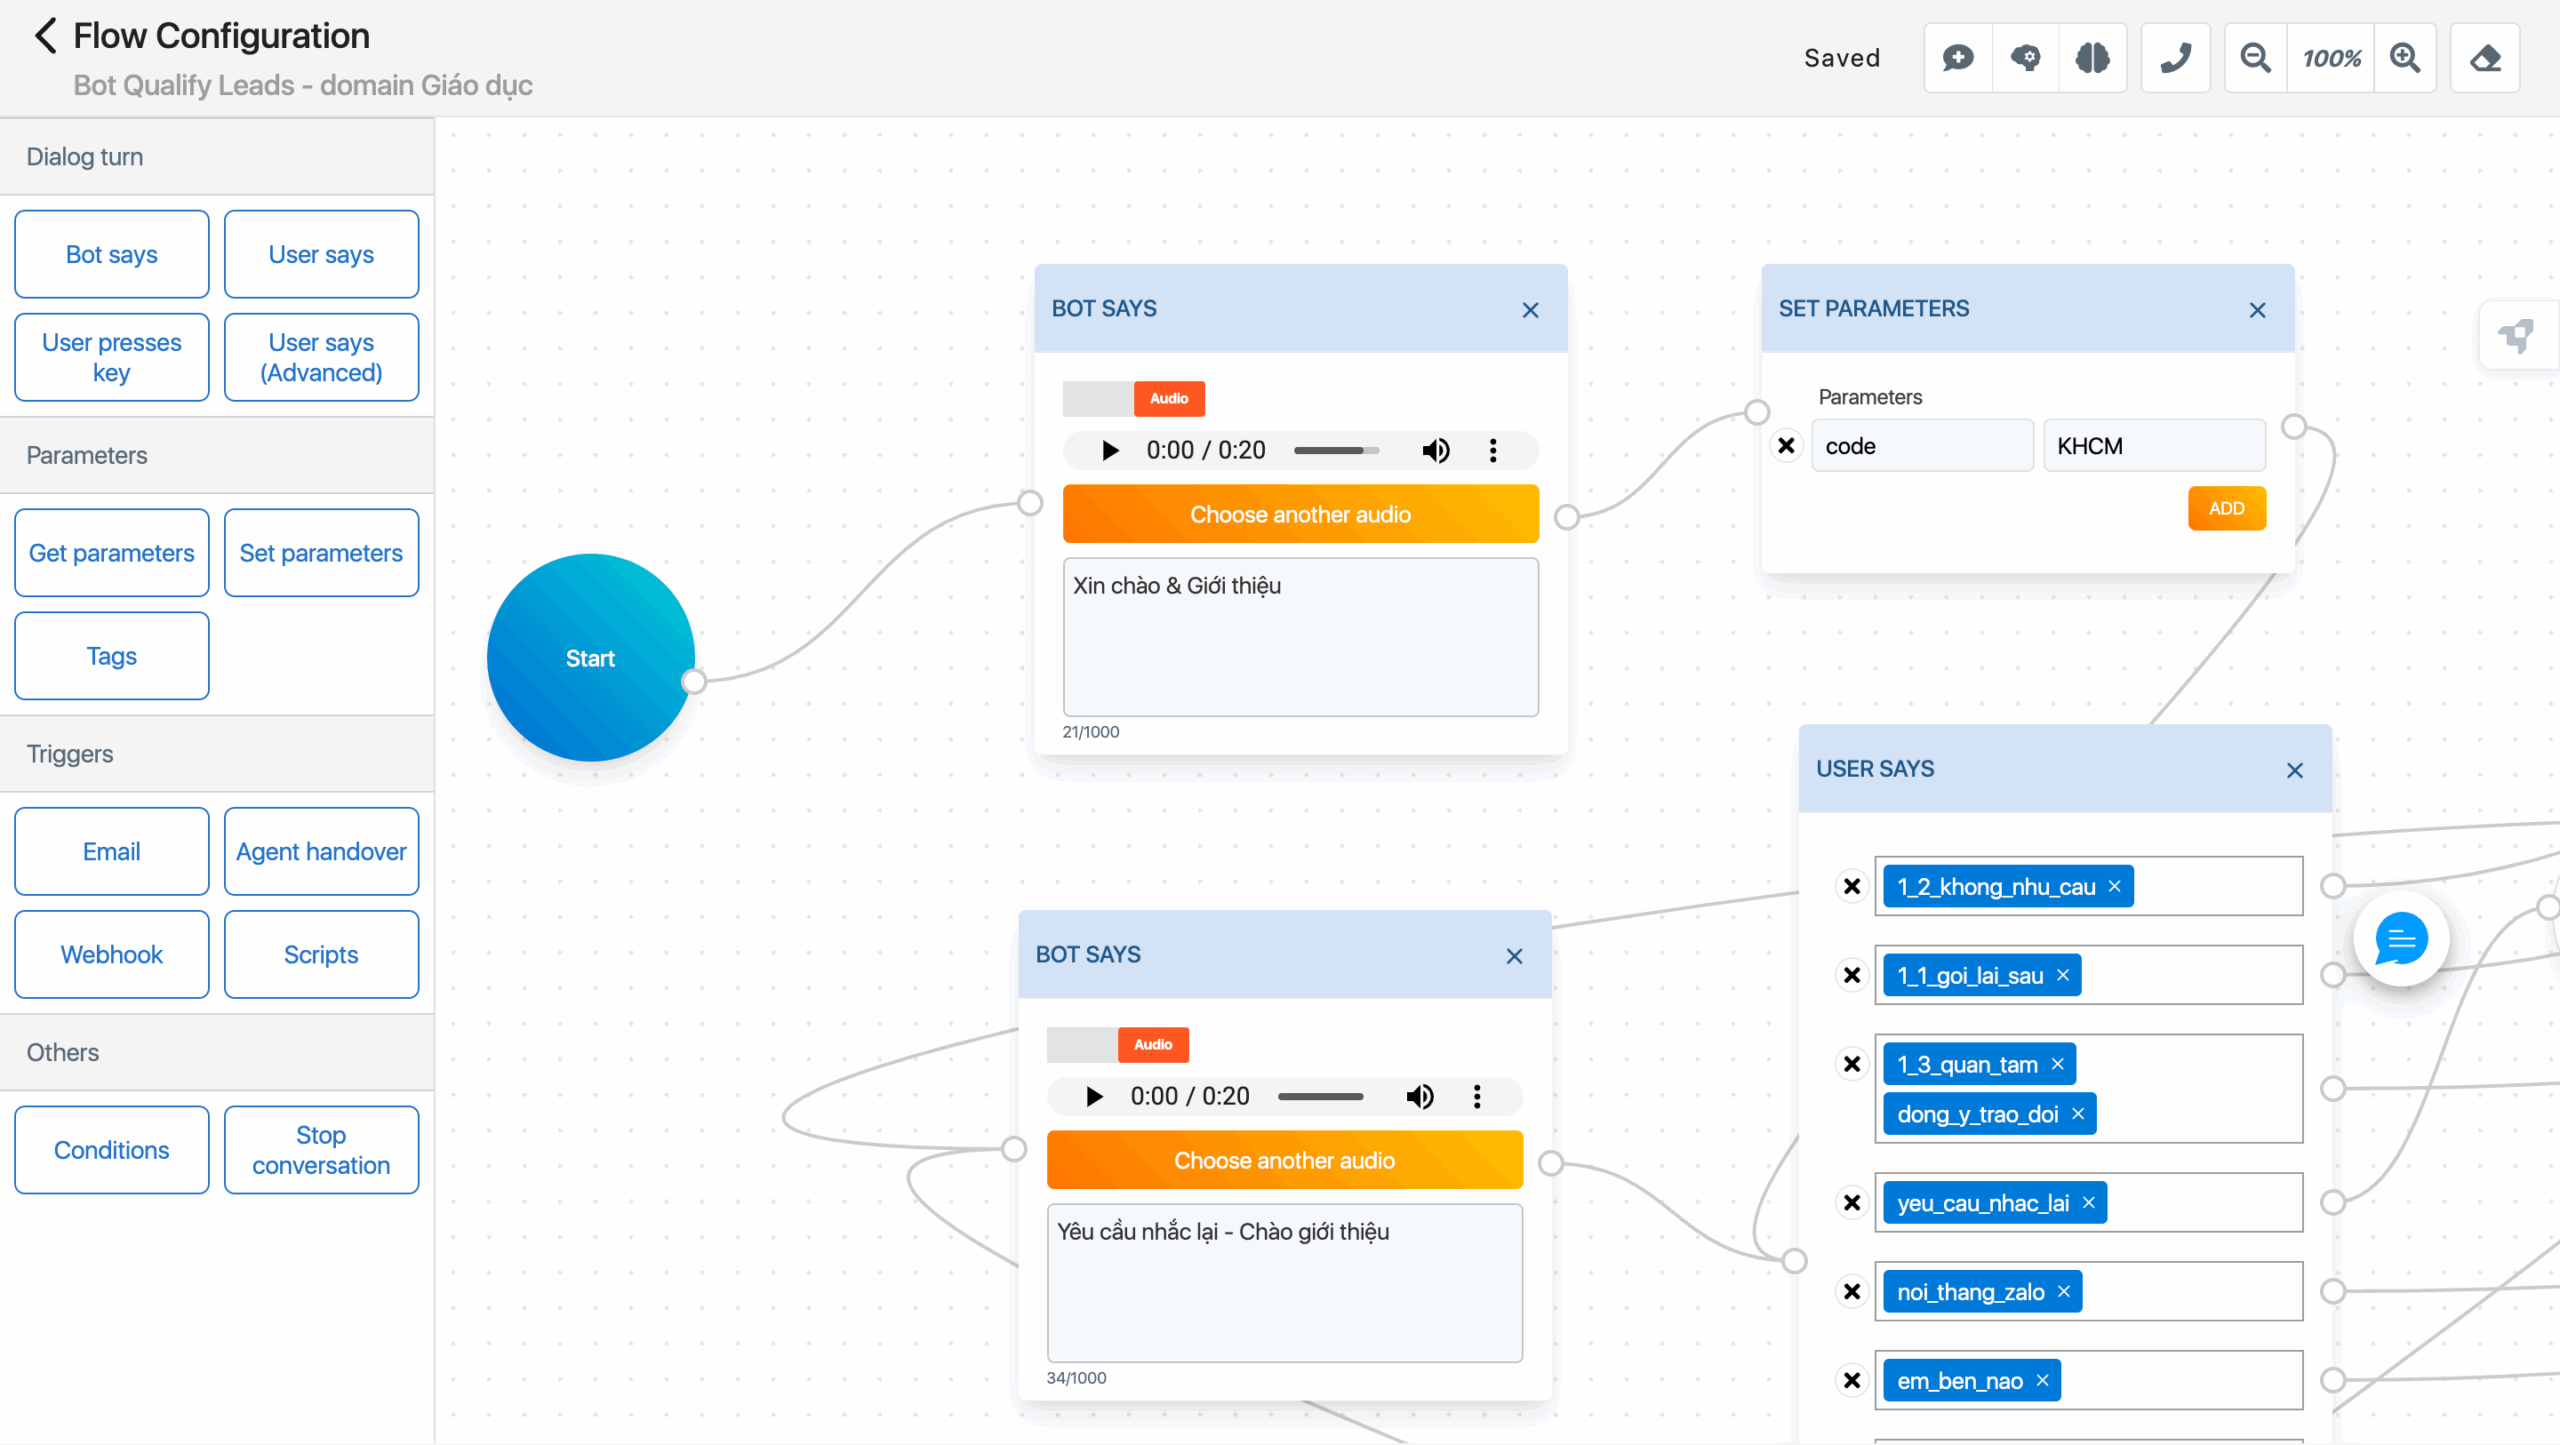This screenshot has width=2560, height=1445.
Task: Click ADD button in Set Parameters
Action: tap(2226, 508)
